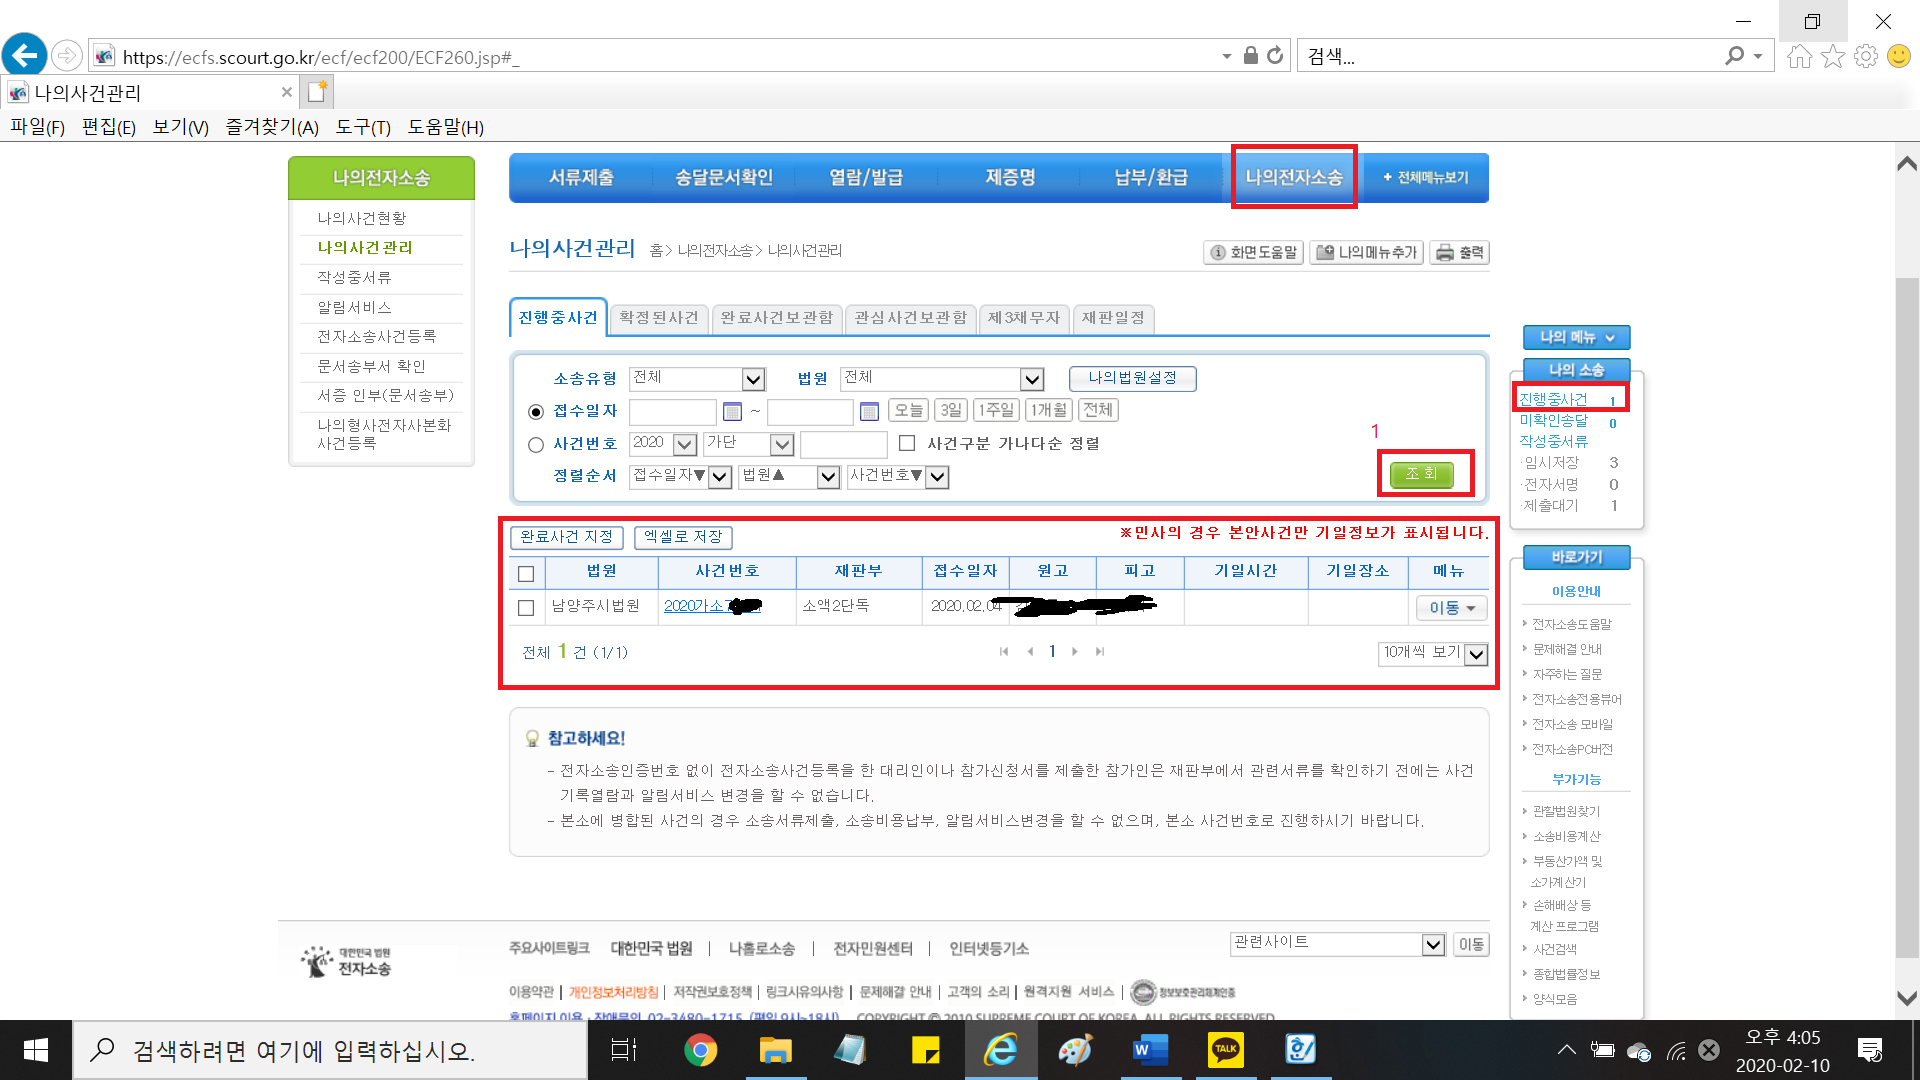Screen dimensions: 1920x1080
Task: Switch to the 확정된사건 tab
Action: (x=658, y=318)
